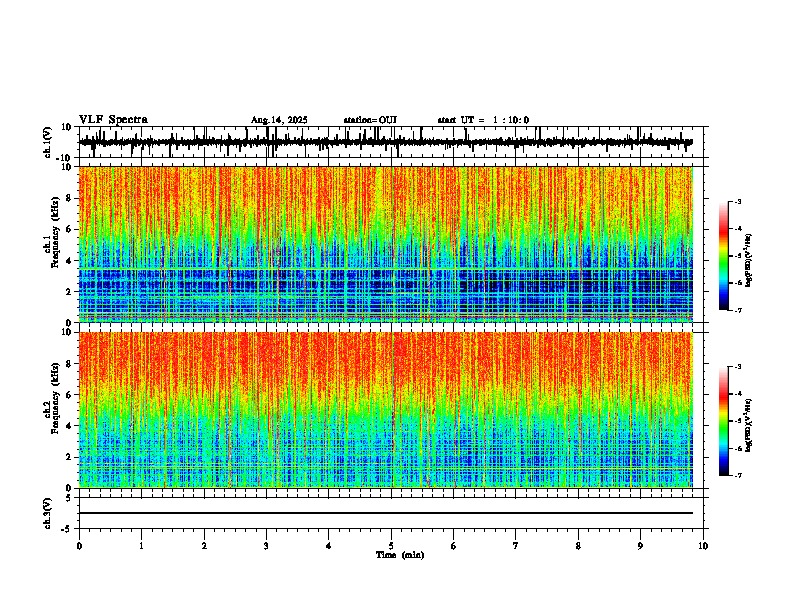Click the 'station=OUJ' label
The width and height of the screenshot is (792, 612).
(370, 120)
